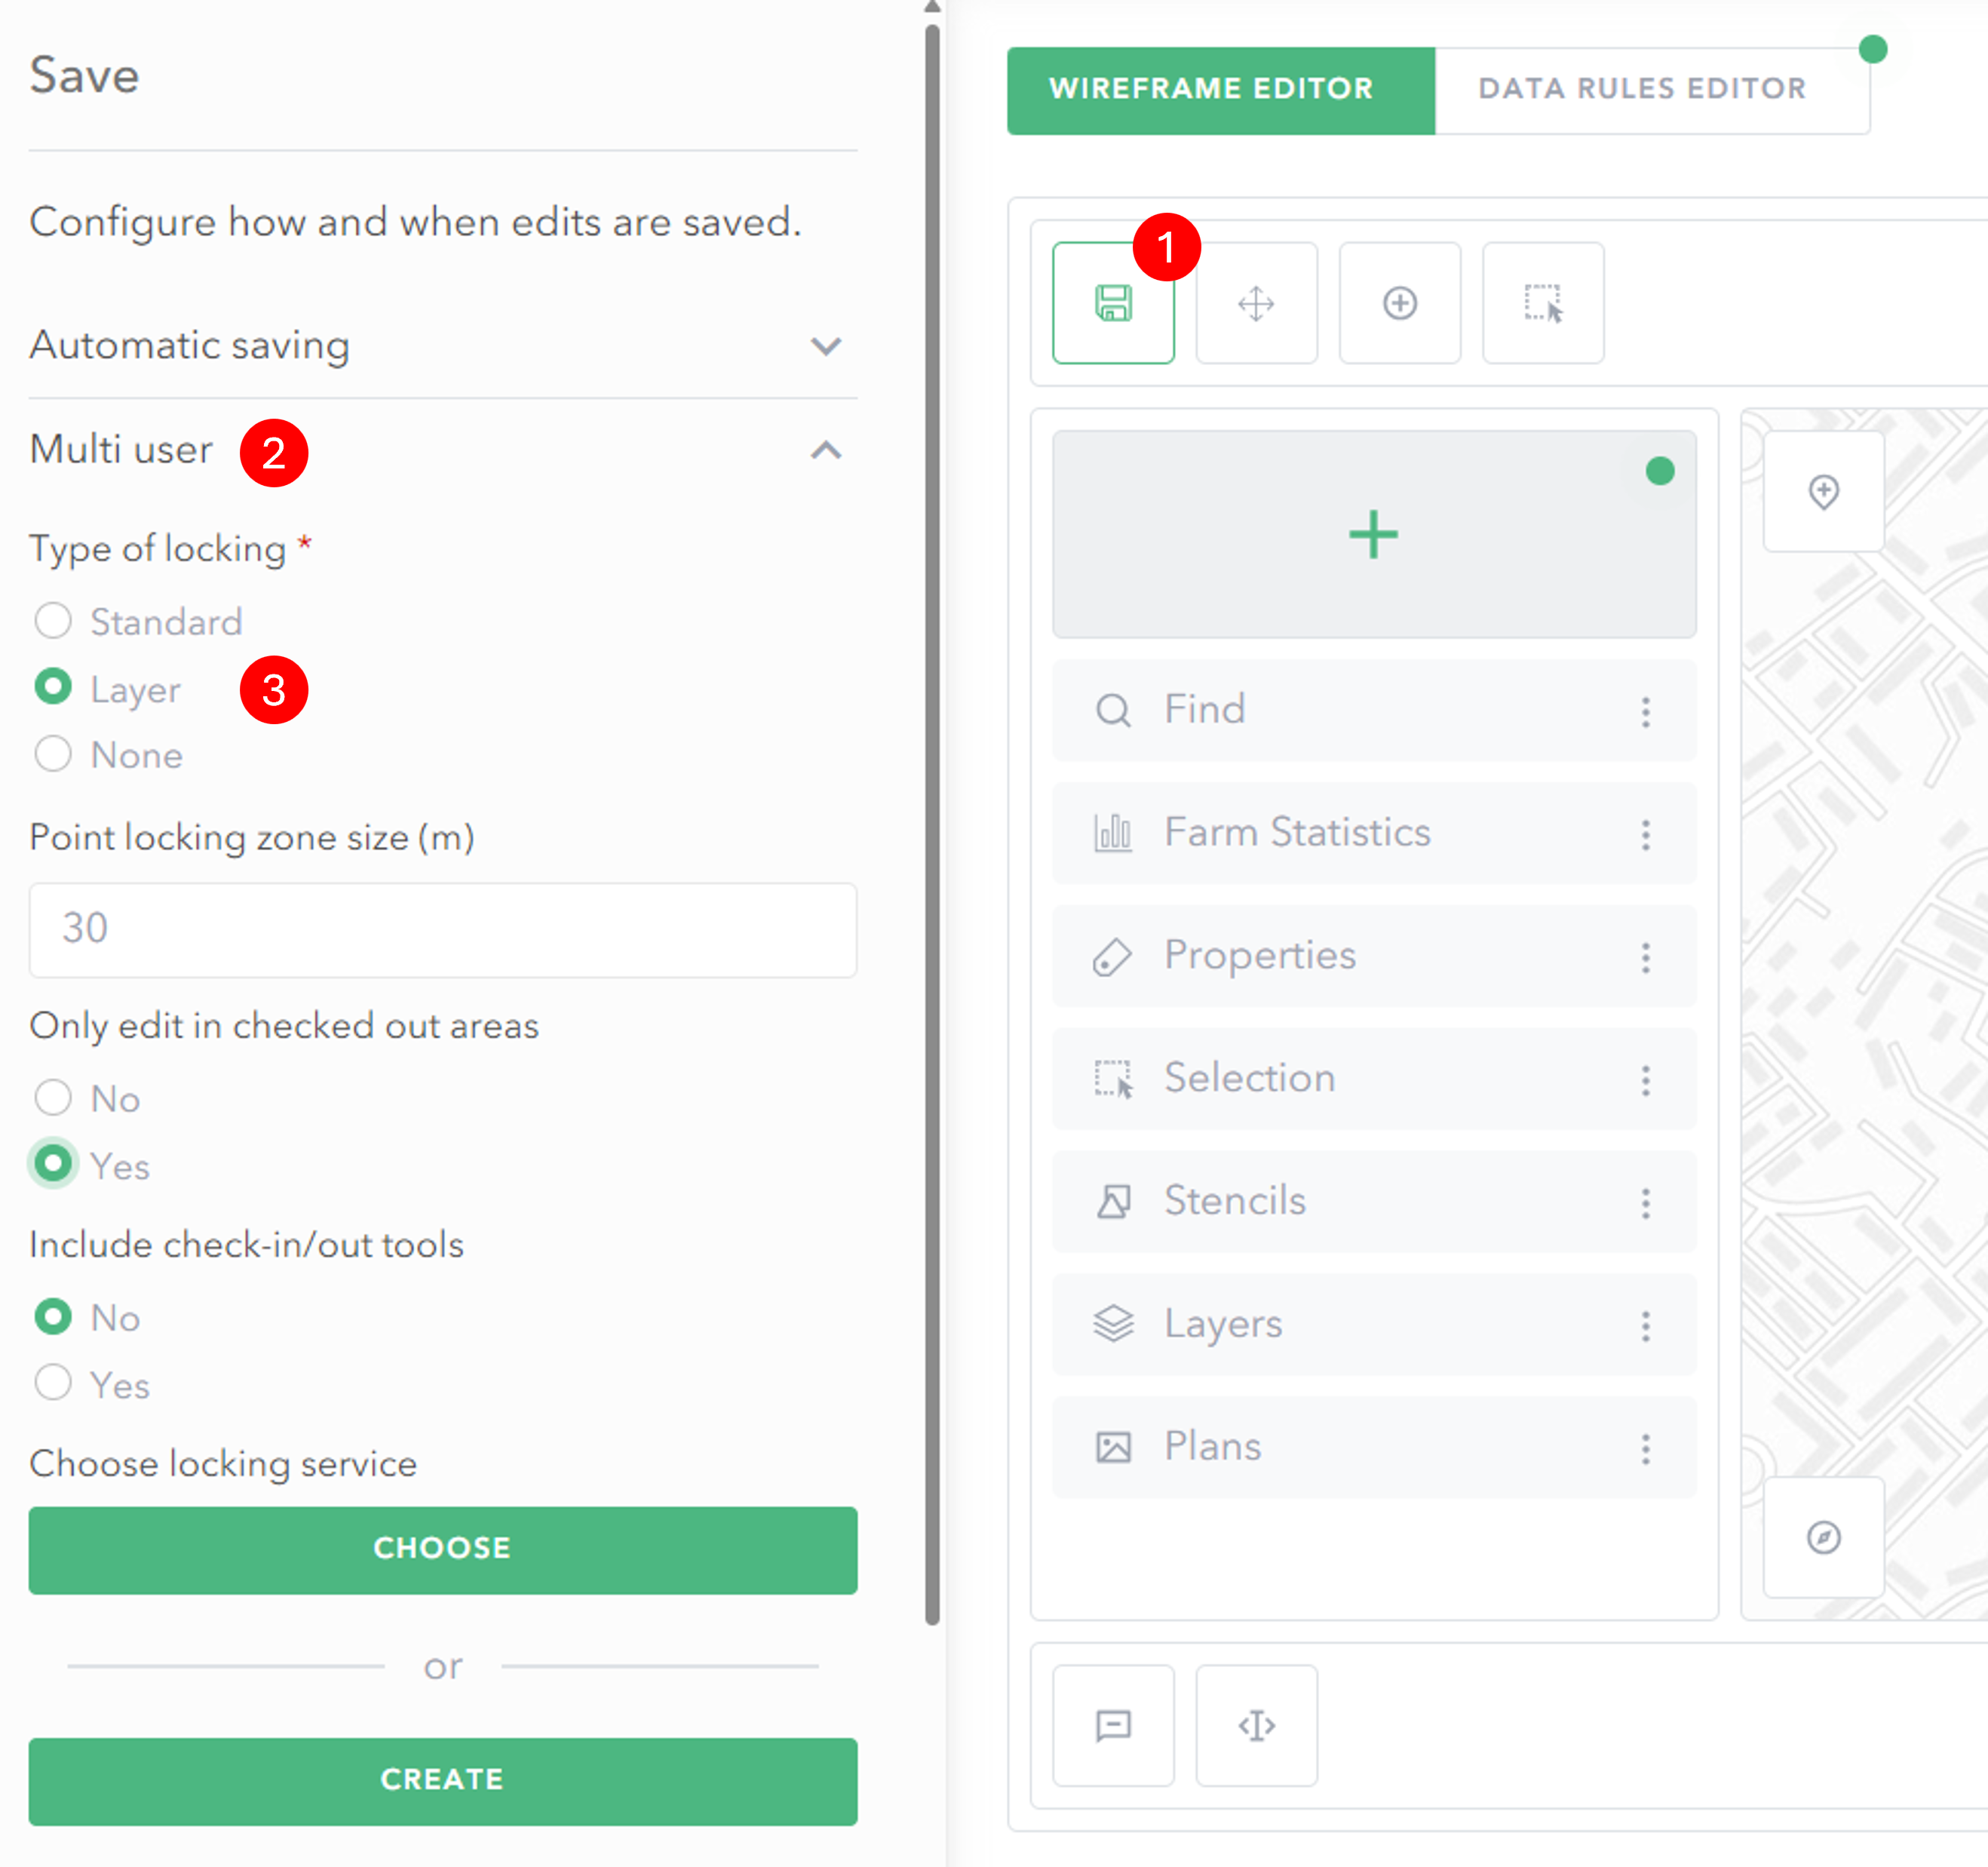This screenshot has width=1988, height=1867.
Task: Select Standard locking type
Action: (53, 621)
